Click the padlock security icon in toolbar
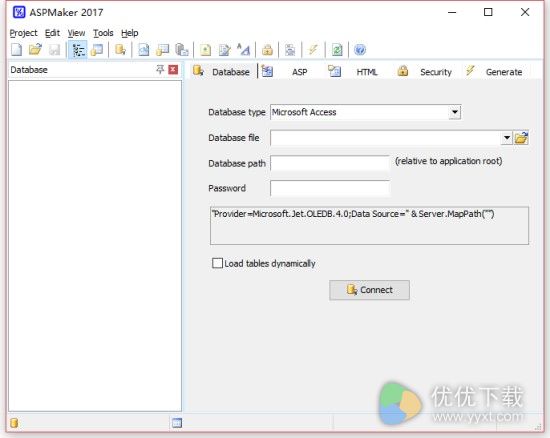This screenshot has width=550, height=438. (267, 50)
